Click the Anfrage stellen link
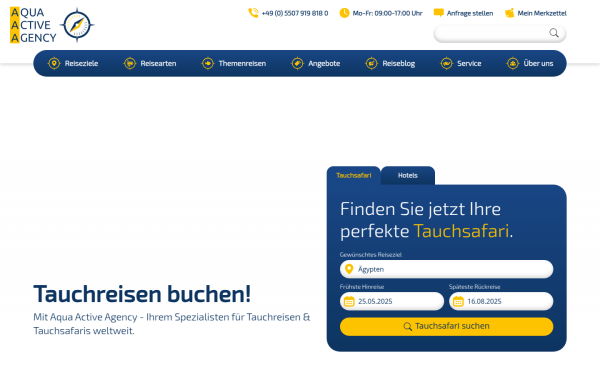The height and width of the screenshot is (375, 600). 470,13
